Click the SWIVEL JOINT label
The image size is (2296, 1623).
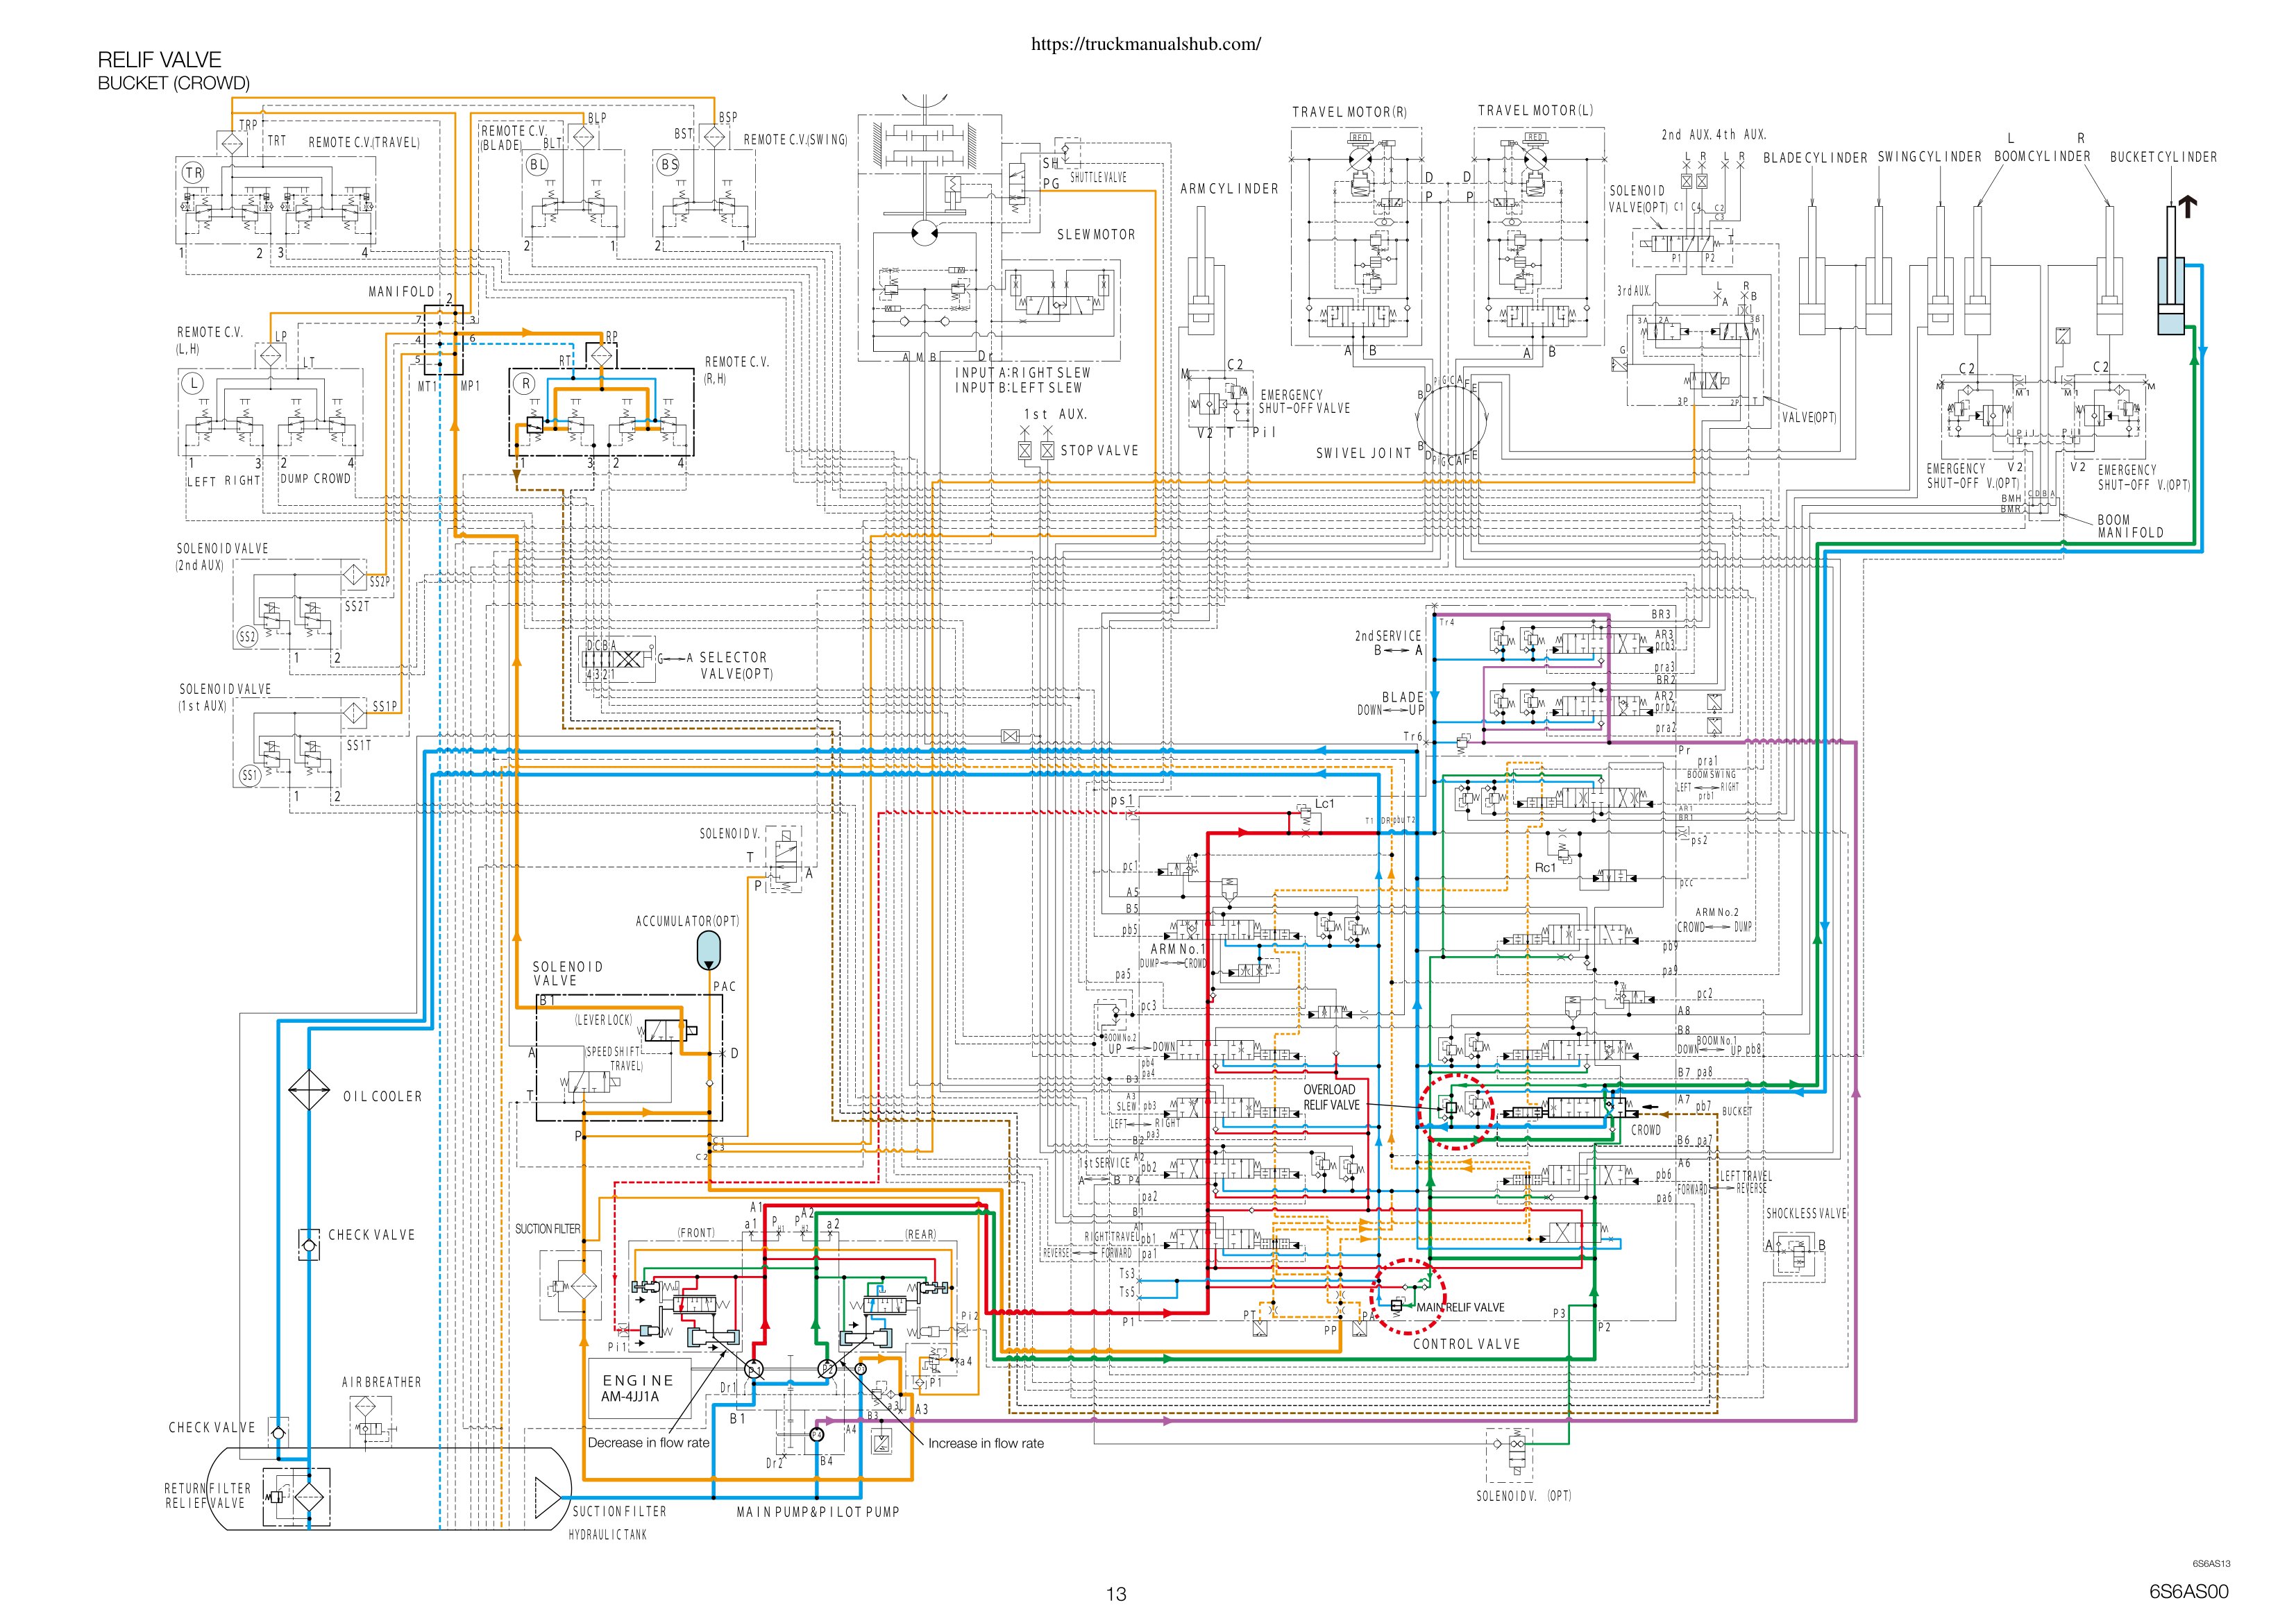click(1363, 453)
